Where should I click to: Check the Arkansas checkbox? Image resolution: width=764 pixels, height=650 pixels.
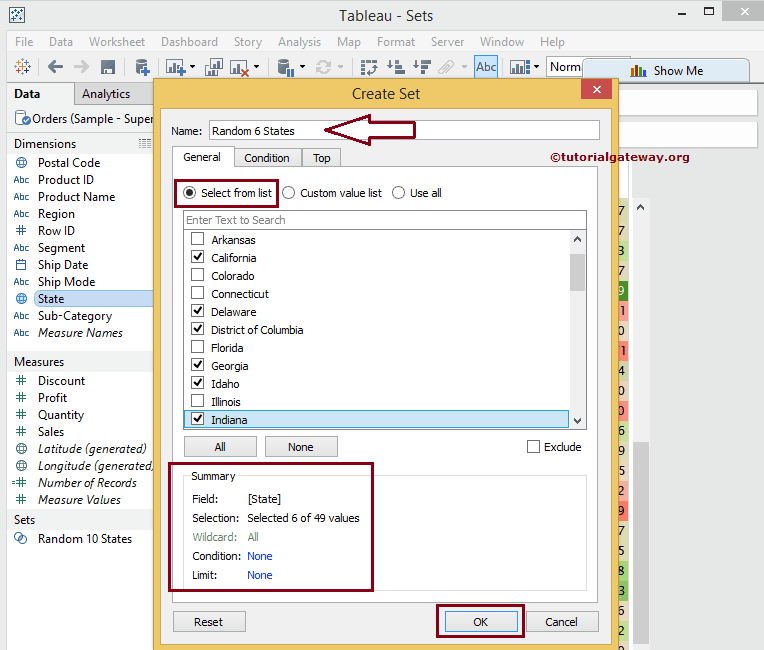pyautogui.click(x=197, y=239)
